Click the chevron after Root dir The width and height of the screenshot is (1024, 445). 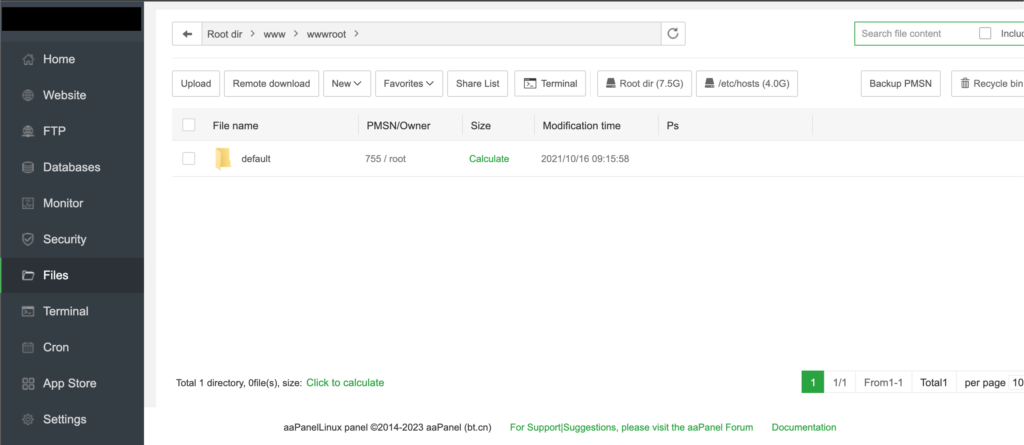click(x=253, y=34)
